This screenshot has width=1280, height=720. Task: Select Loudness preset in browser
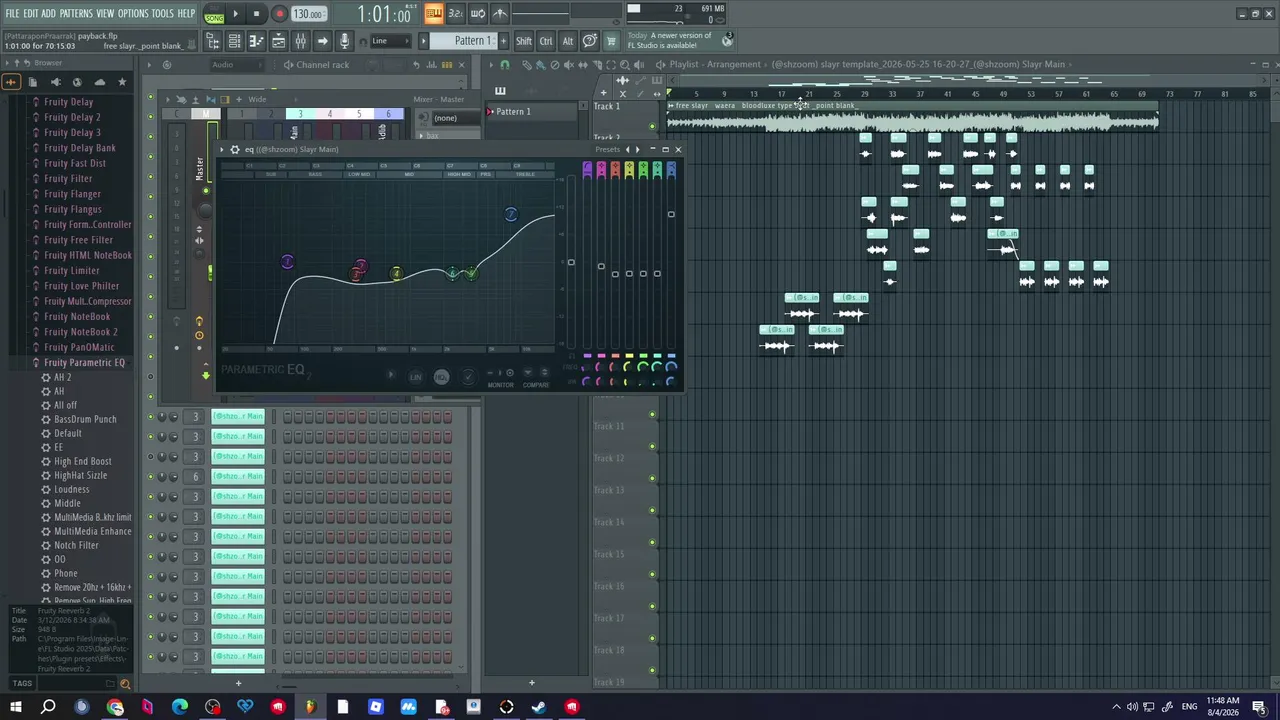(x=72, y=489)
